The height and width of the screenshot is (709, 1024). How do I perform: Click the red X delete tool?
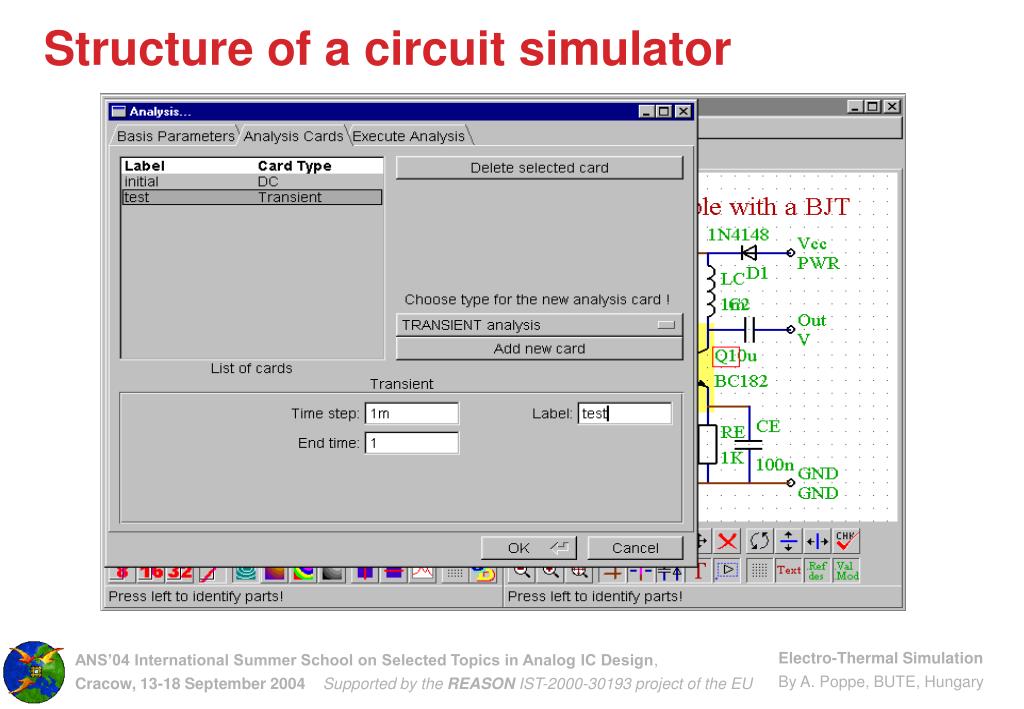[727, 541]
